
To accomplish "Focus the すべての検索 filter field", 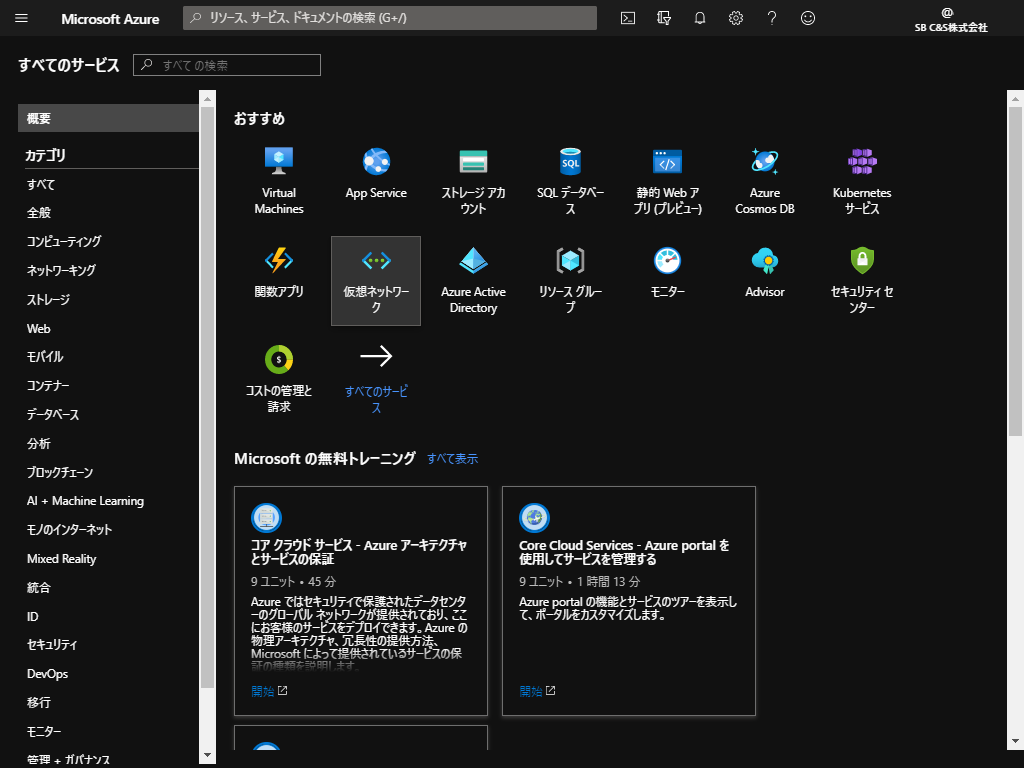I will tap(227, 65).
